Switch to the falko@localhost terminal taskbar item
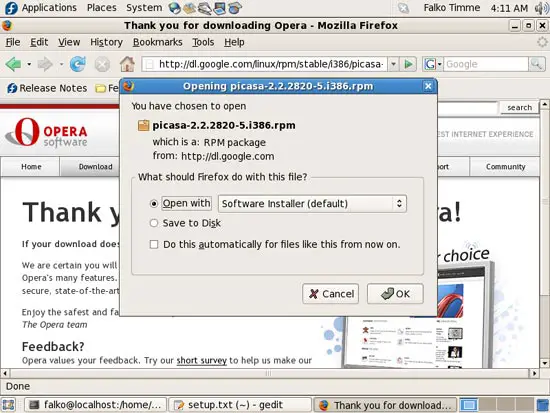The width and height of the screenshot is (550, 413). 95,405
